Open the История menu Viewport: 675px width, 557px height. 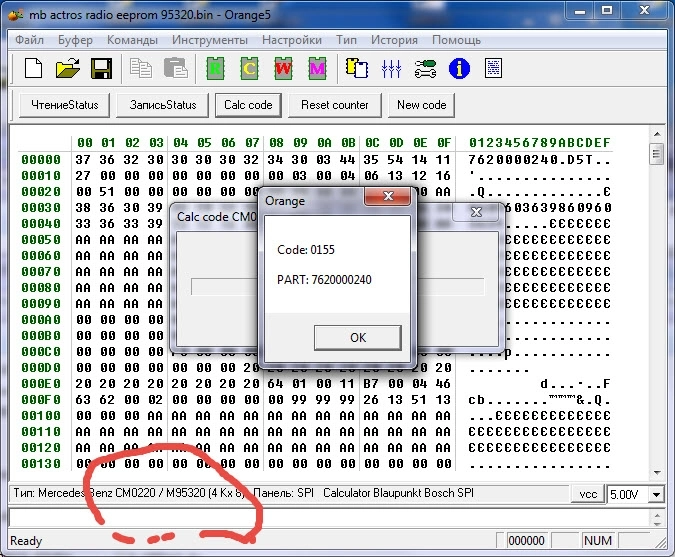(x=394, y=40)
